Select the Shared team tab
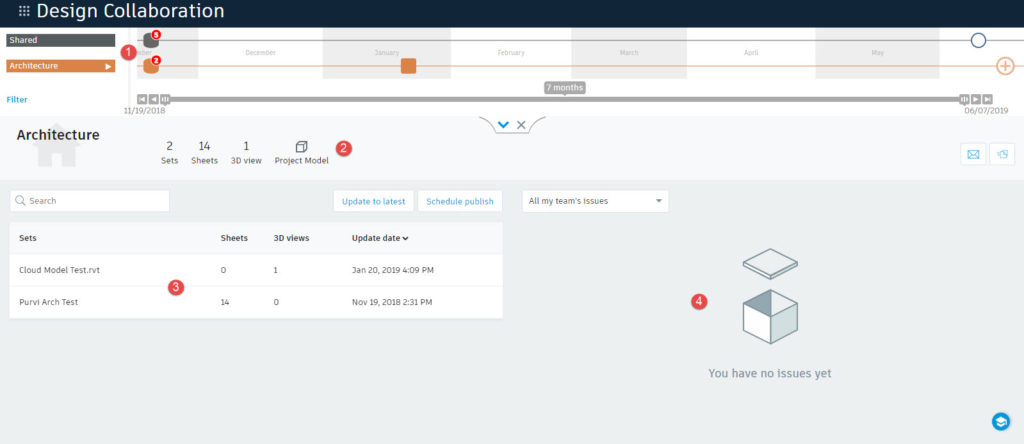1024x444 pixels. [60, 40]
